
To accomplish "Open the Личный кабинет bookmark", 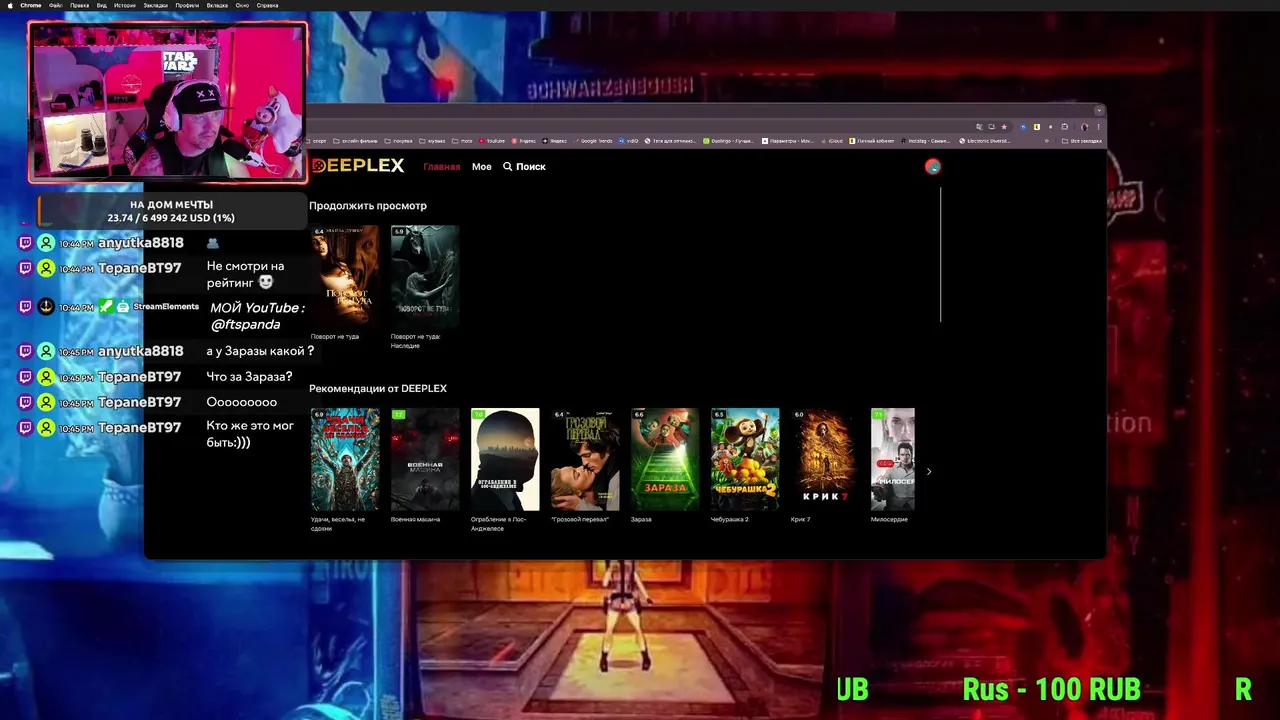I will [872, 141].
